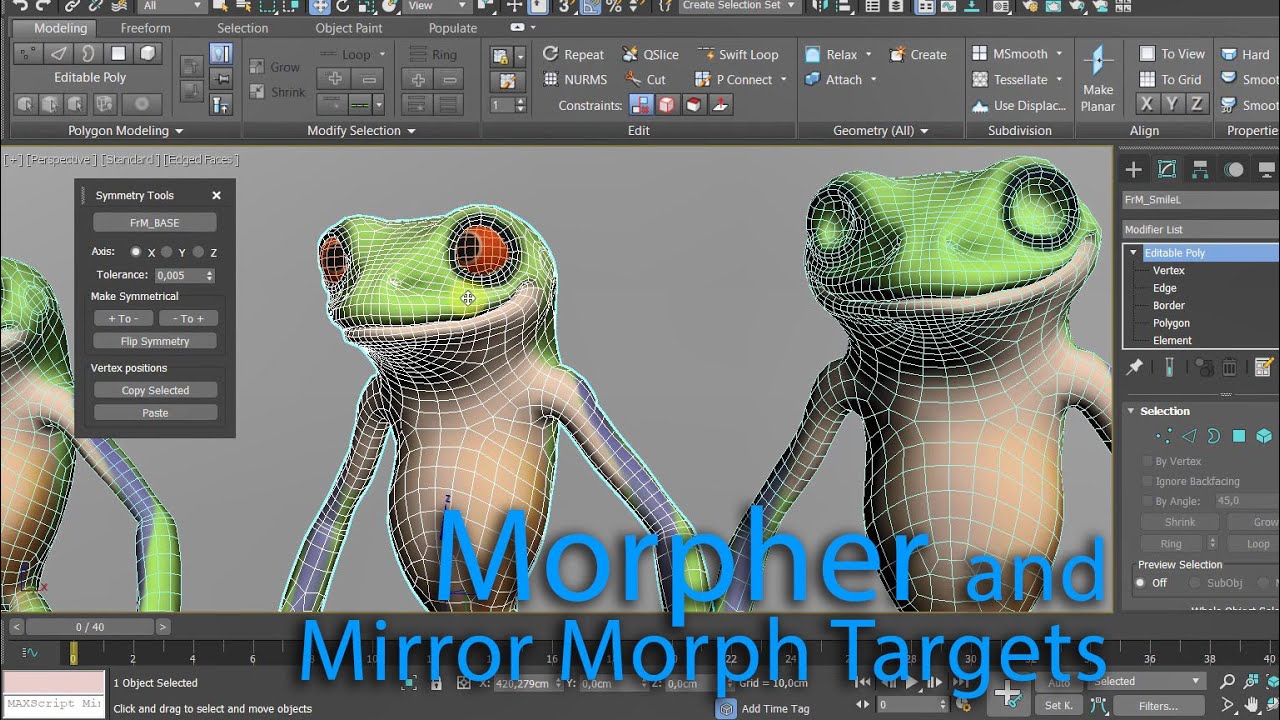The image size is (1280, 720).
Task: Click the FrM_SmileL object name field
Action: [1200, 200]
